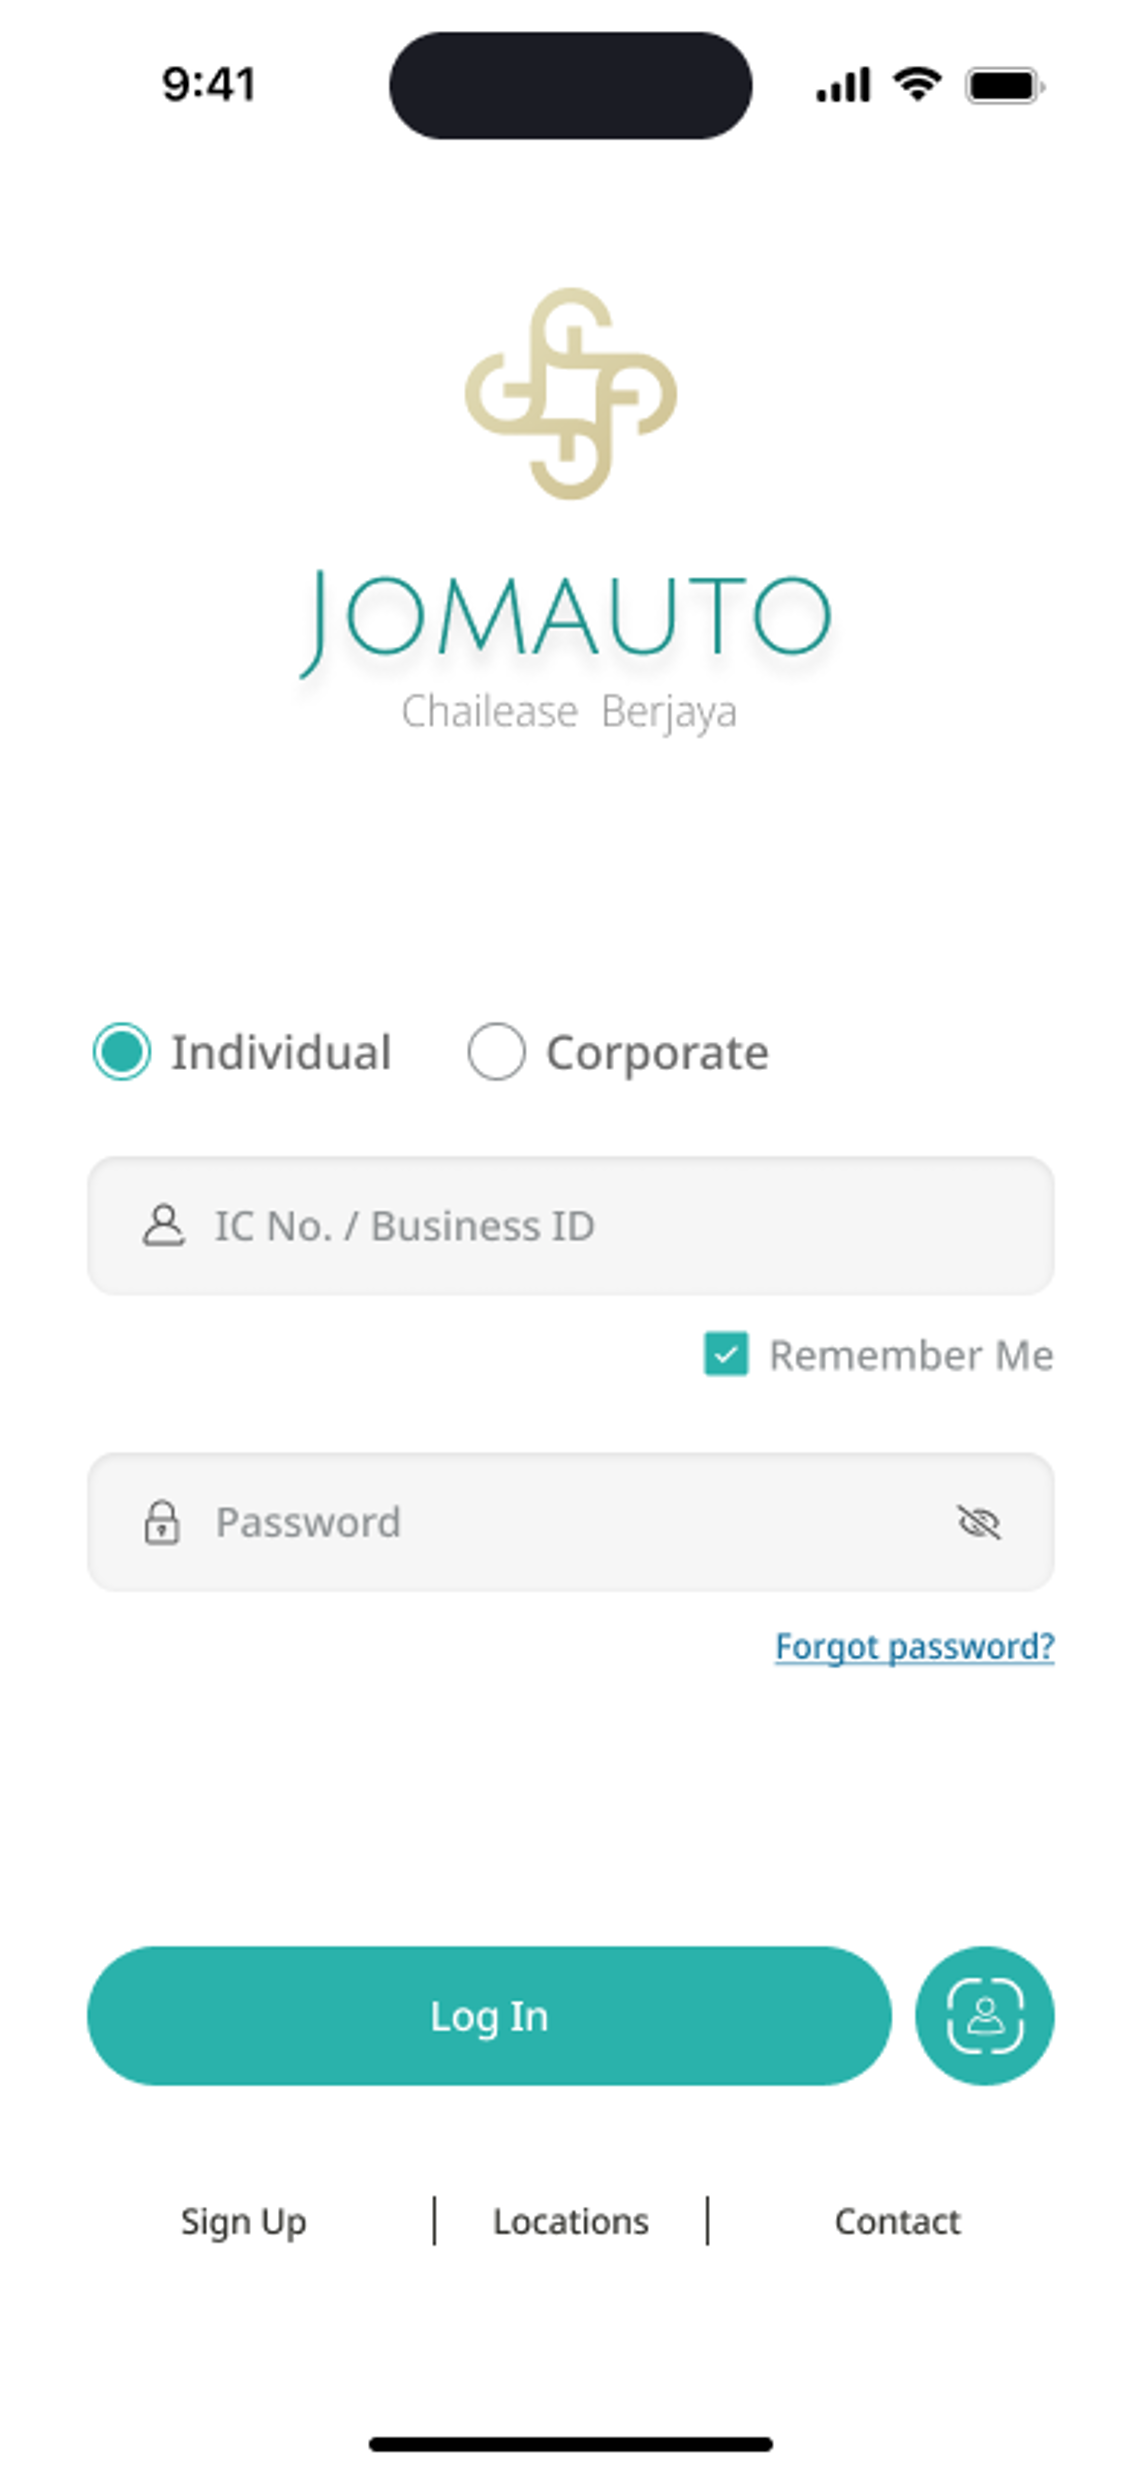Select the Individual radio button
1142x2475 pixels.
coord(122,1052)
